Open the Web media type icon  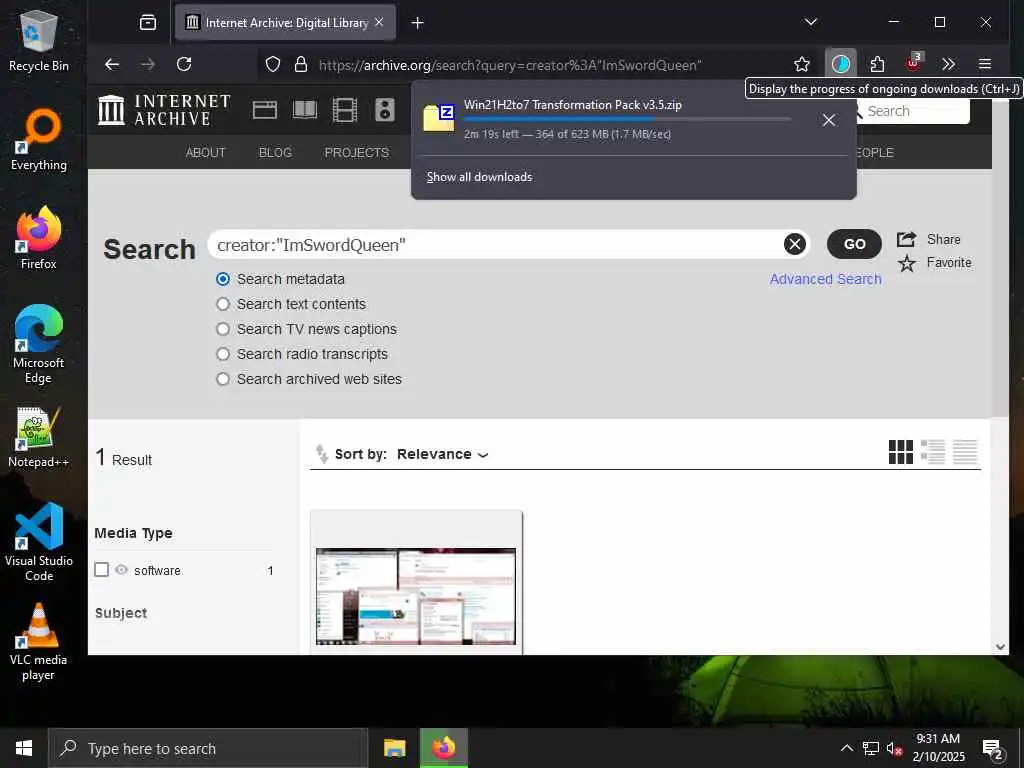point(264,110)
